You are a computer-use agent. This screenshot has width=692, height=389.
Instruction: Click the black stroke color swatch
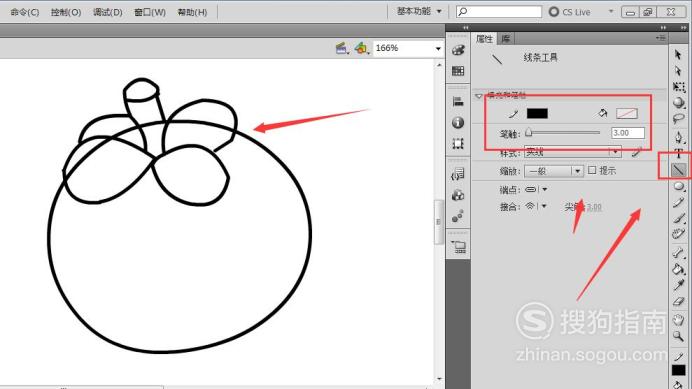click(x=537, y=113)
